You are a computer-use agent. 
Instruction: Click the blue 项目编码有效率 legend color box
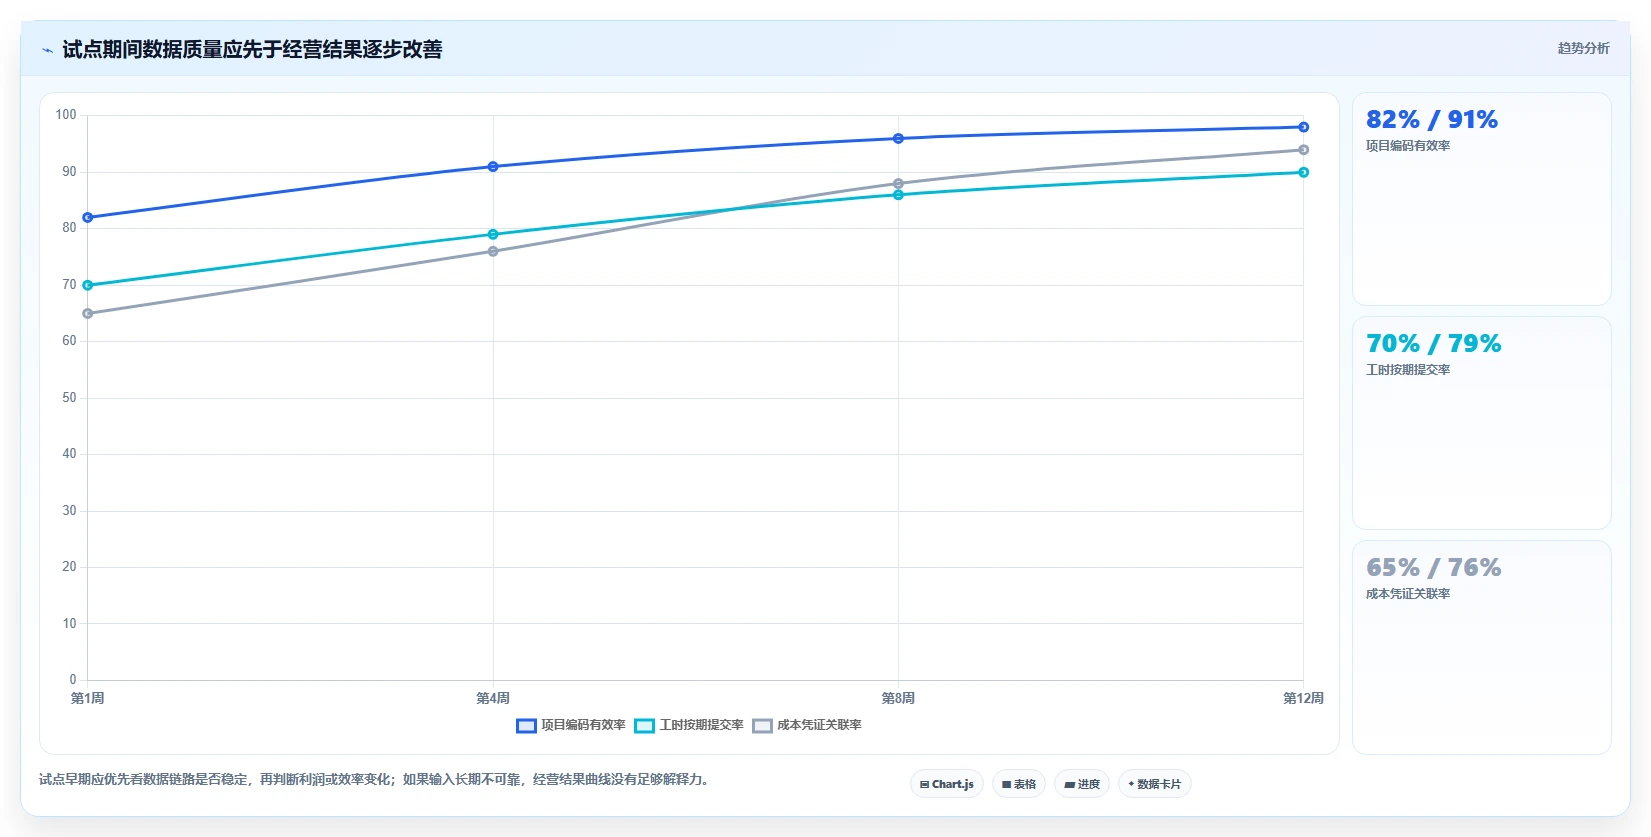(x=526, y=726)
